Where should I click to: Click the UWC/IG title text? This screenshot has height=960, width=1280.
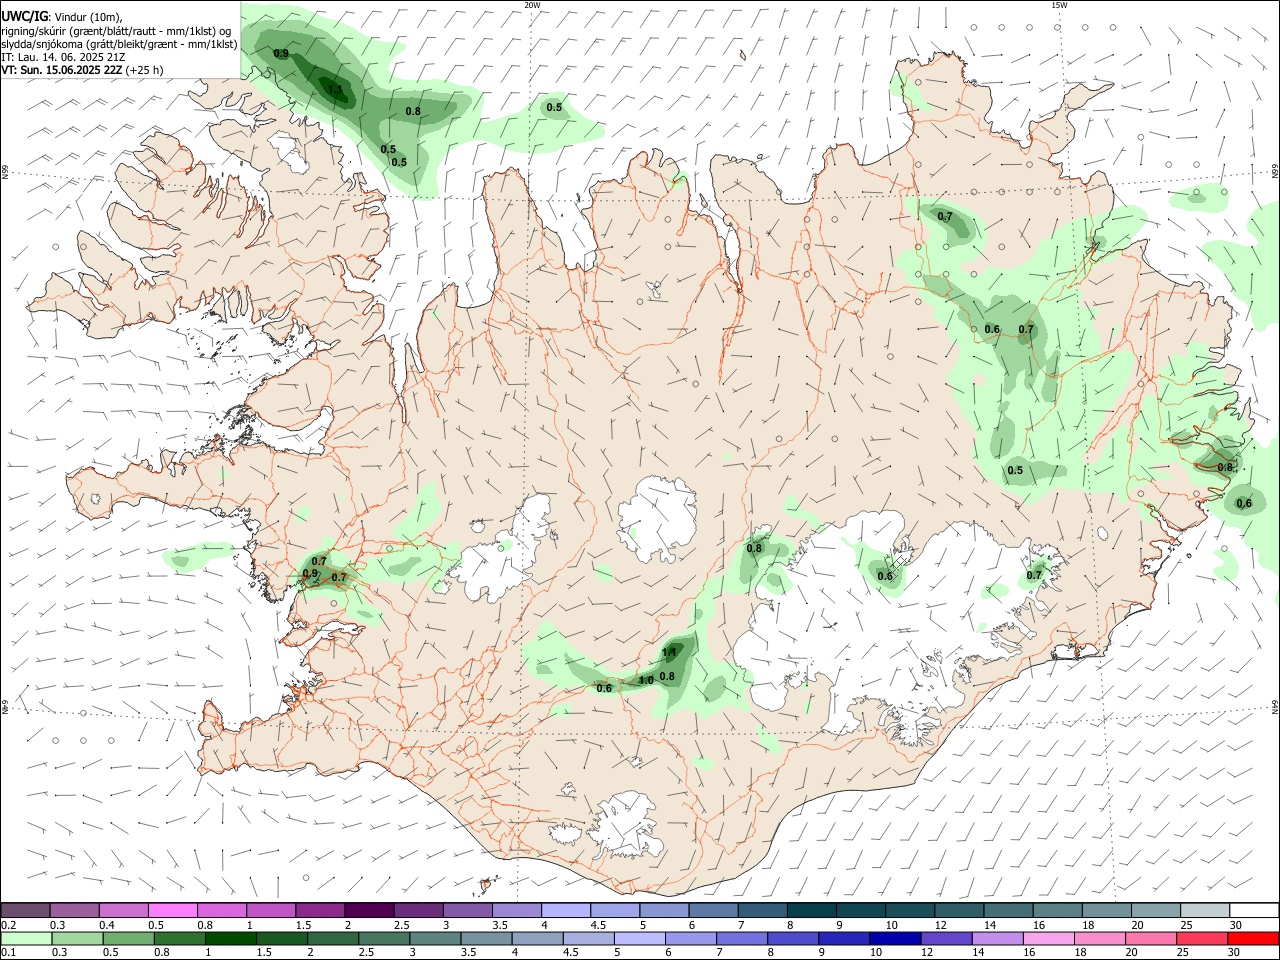pyautogui.click(x=24, y=15)
